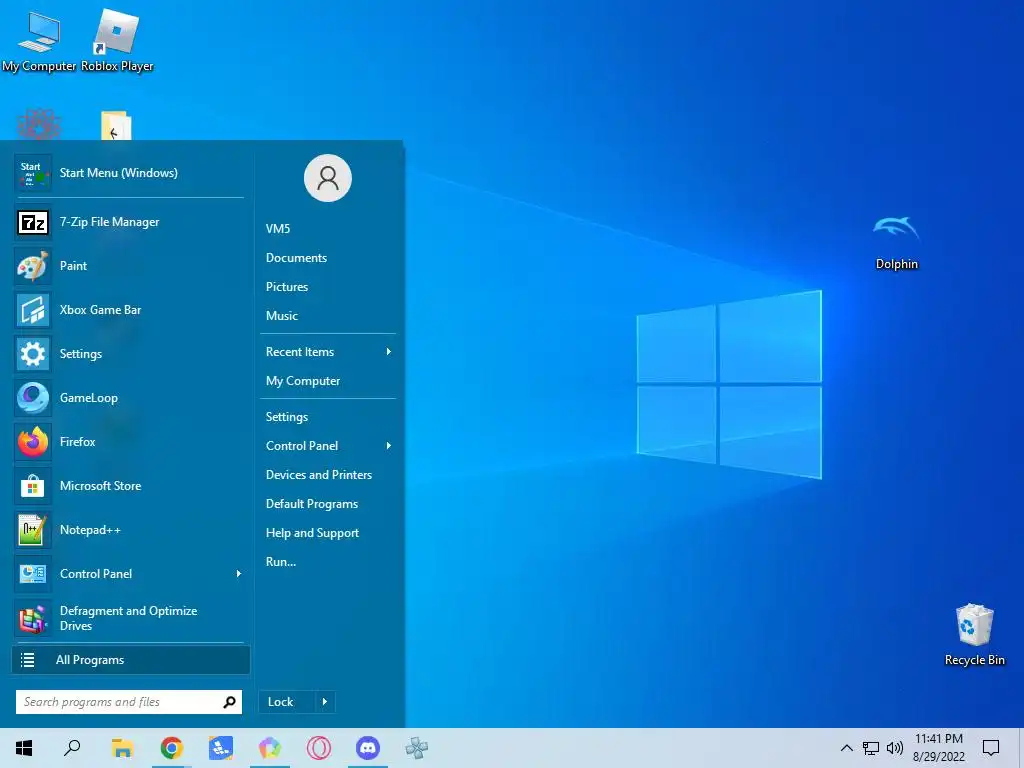Click Show desktop sliver at taskbar end

coord(1021,748)
